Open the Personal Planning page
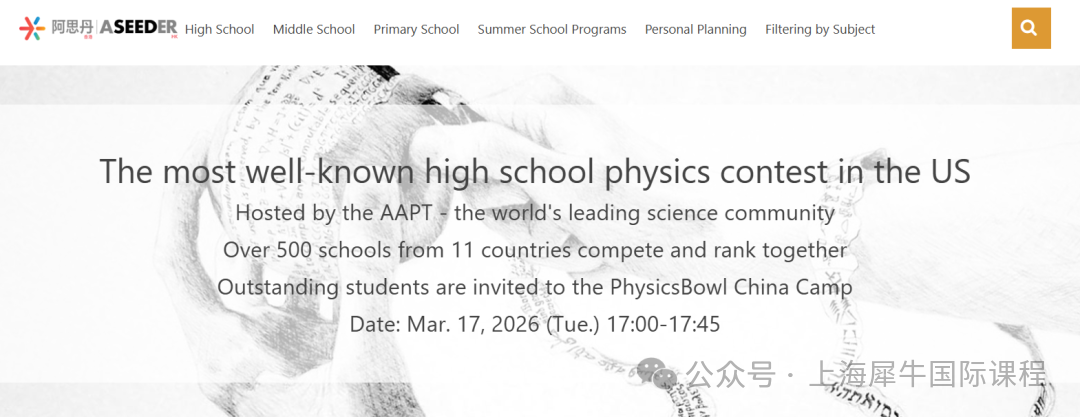This screenshot has width=1080, height=417. 696,30
